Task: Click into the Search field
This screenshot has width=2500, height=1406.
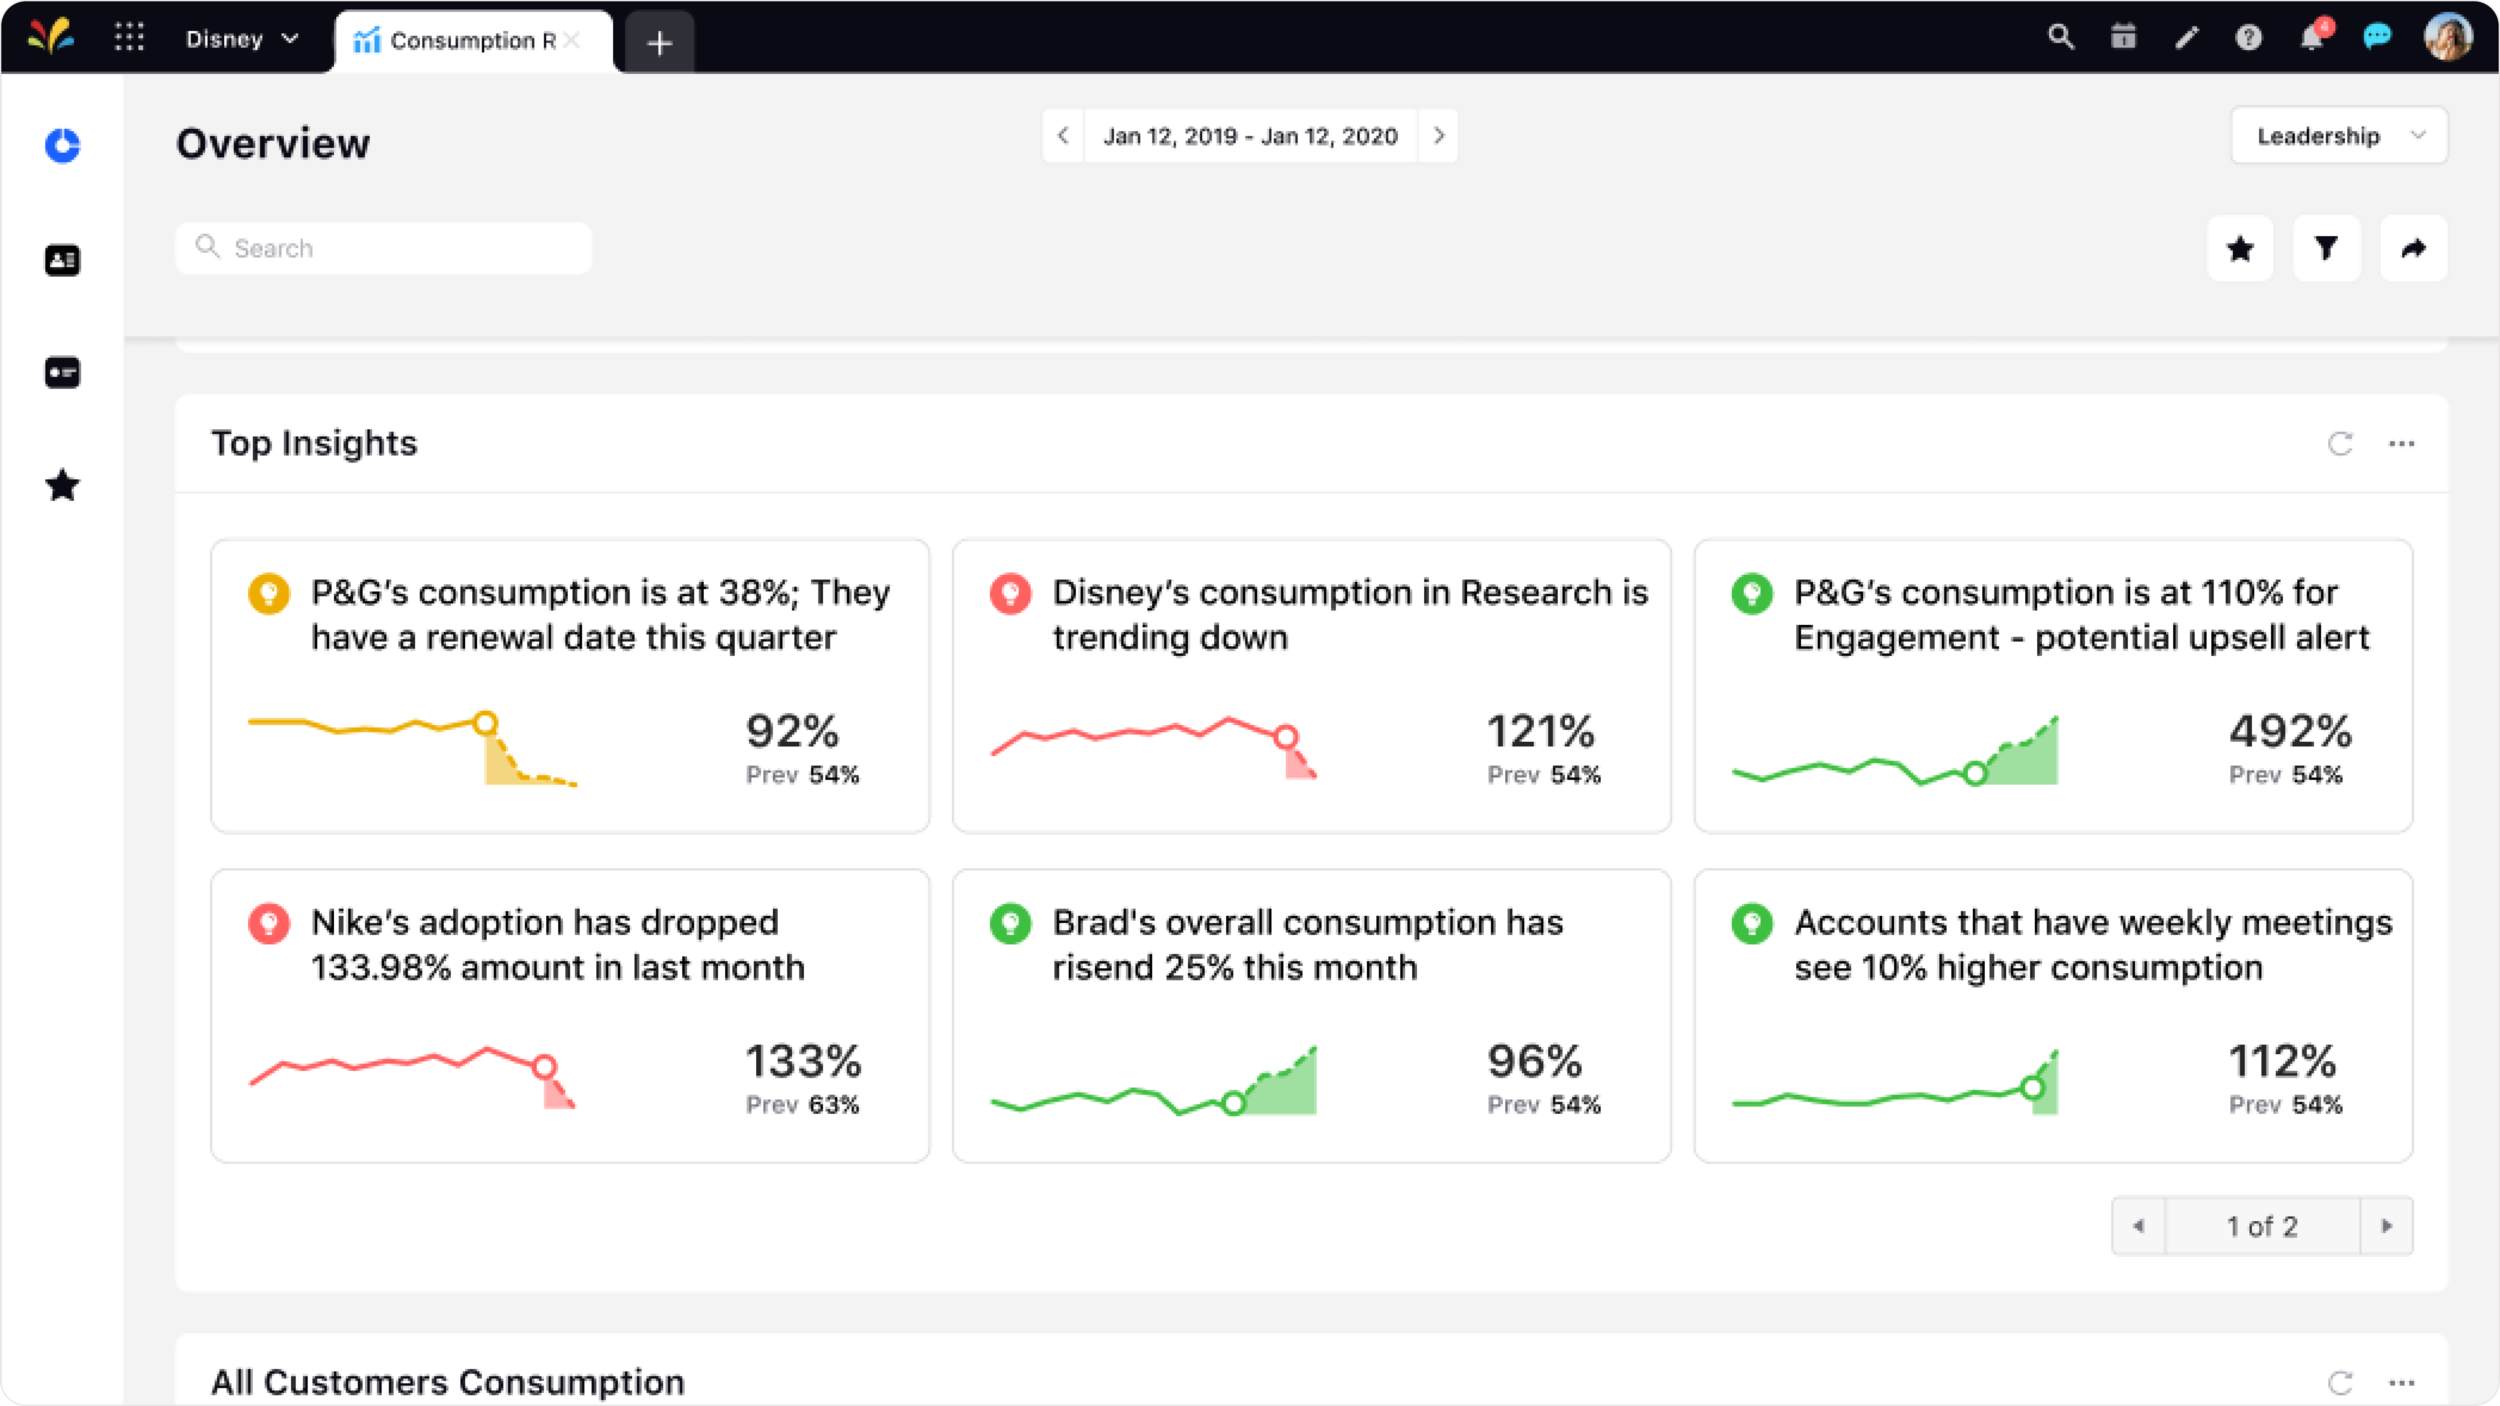Action: [x=383, y=248]
